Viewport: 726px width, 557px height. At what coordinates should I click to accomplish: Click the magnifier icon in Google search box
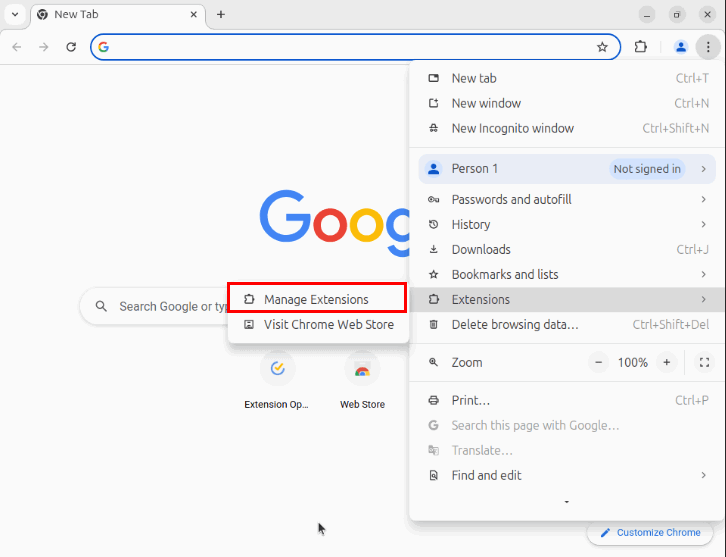[x=101, y=307]
